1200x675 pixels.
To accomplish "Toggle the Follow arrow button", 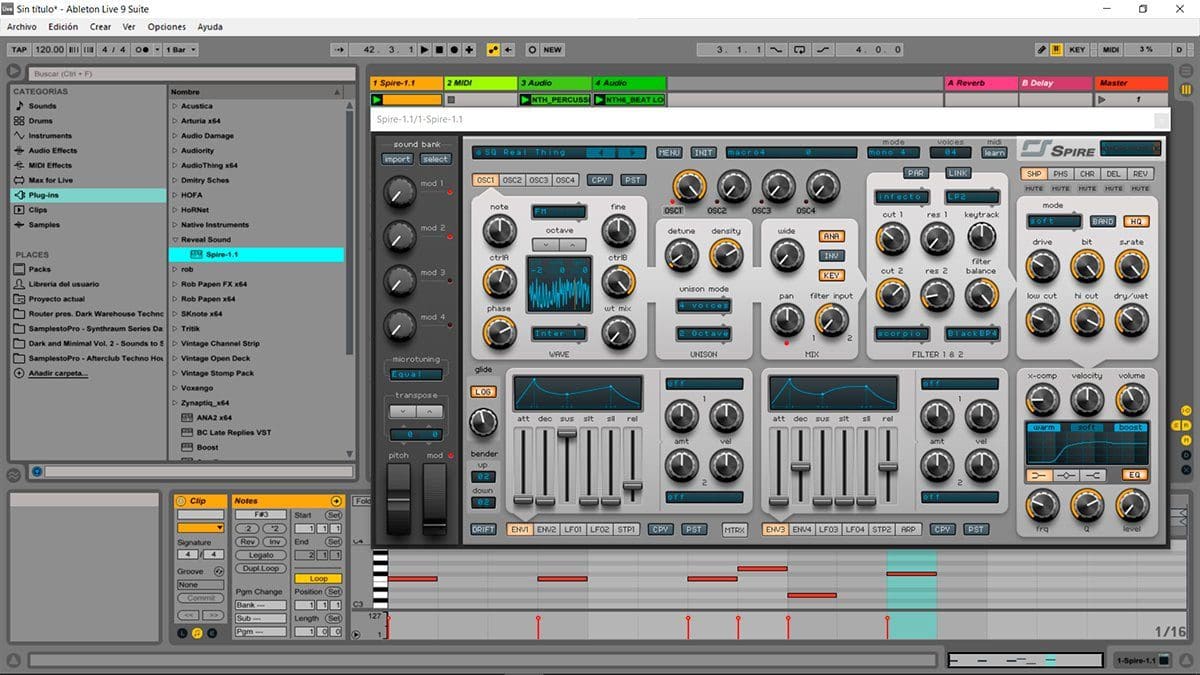I will pyautogui.click(x=338, y=49).
